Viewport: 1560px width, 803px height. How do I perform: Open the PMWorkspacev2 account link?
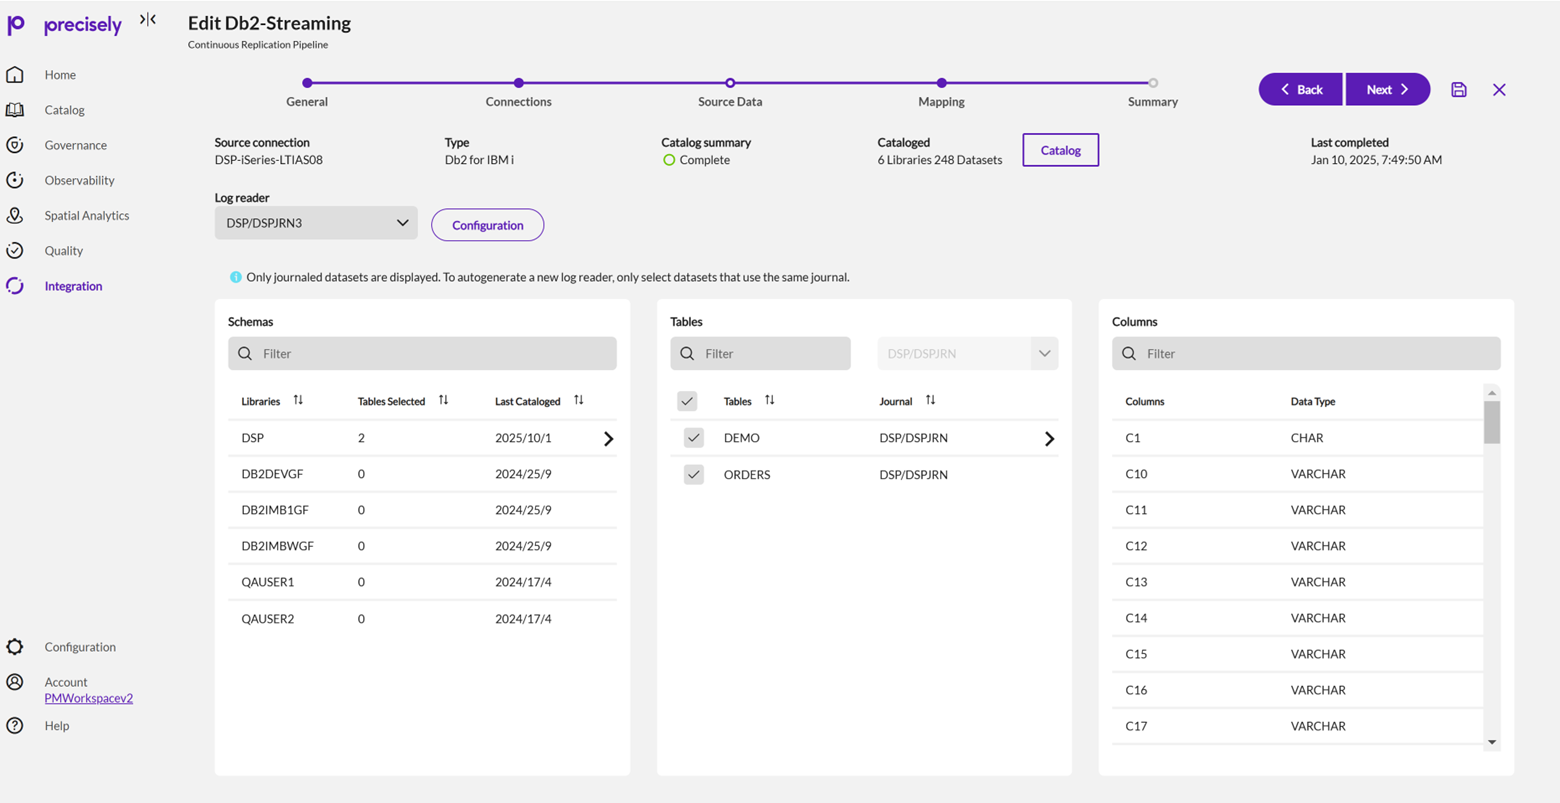coord(89,698)
